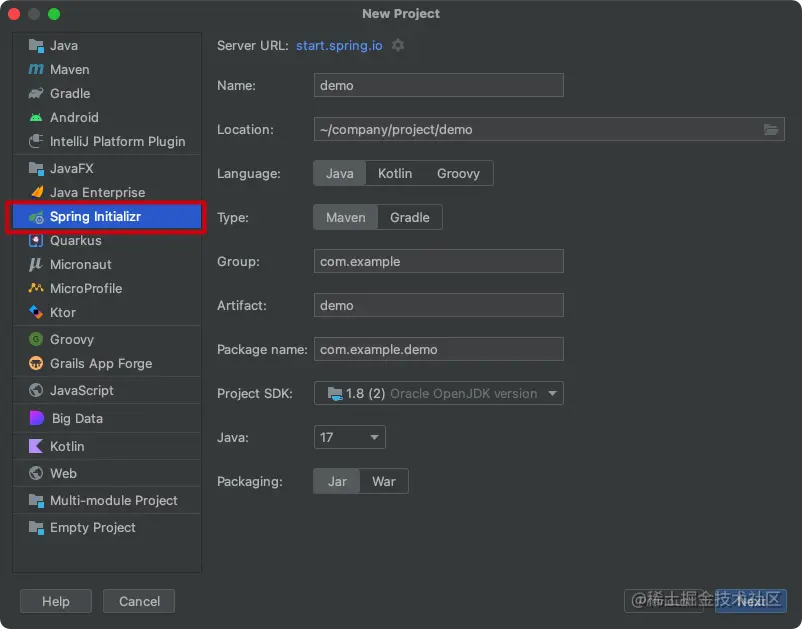Set packaging to War
This screenshot has height=629, width=802.
pos(384,481)
